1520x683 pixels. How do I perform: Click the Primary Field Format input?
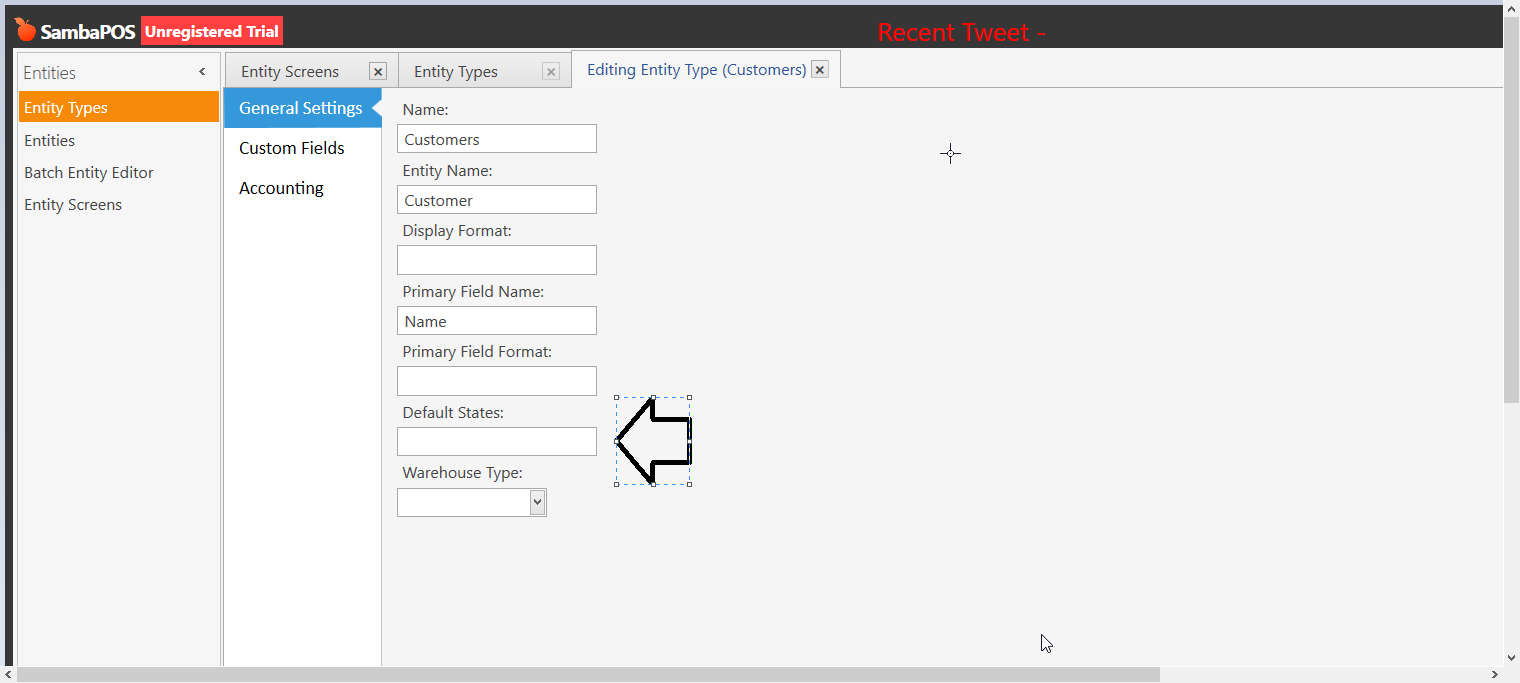pyautogui.click(x=497, y=381)
